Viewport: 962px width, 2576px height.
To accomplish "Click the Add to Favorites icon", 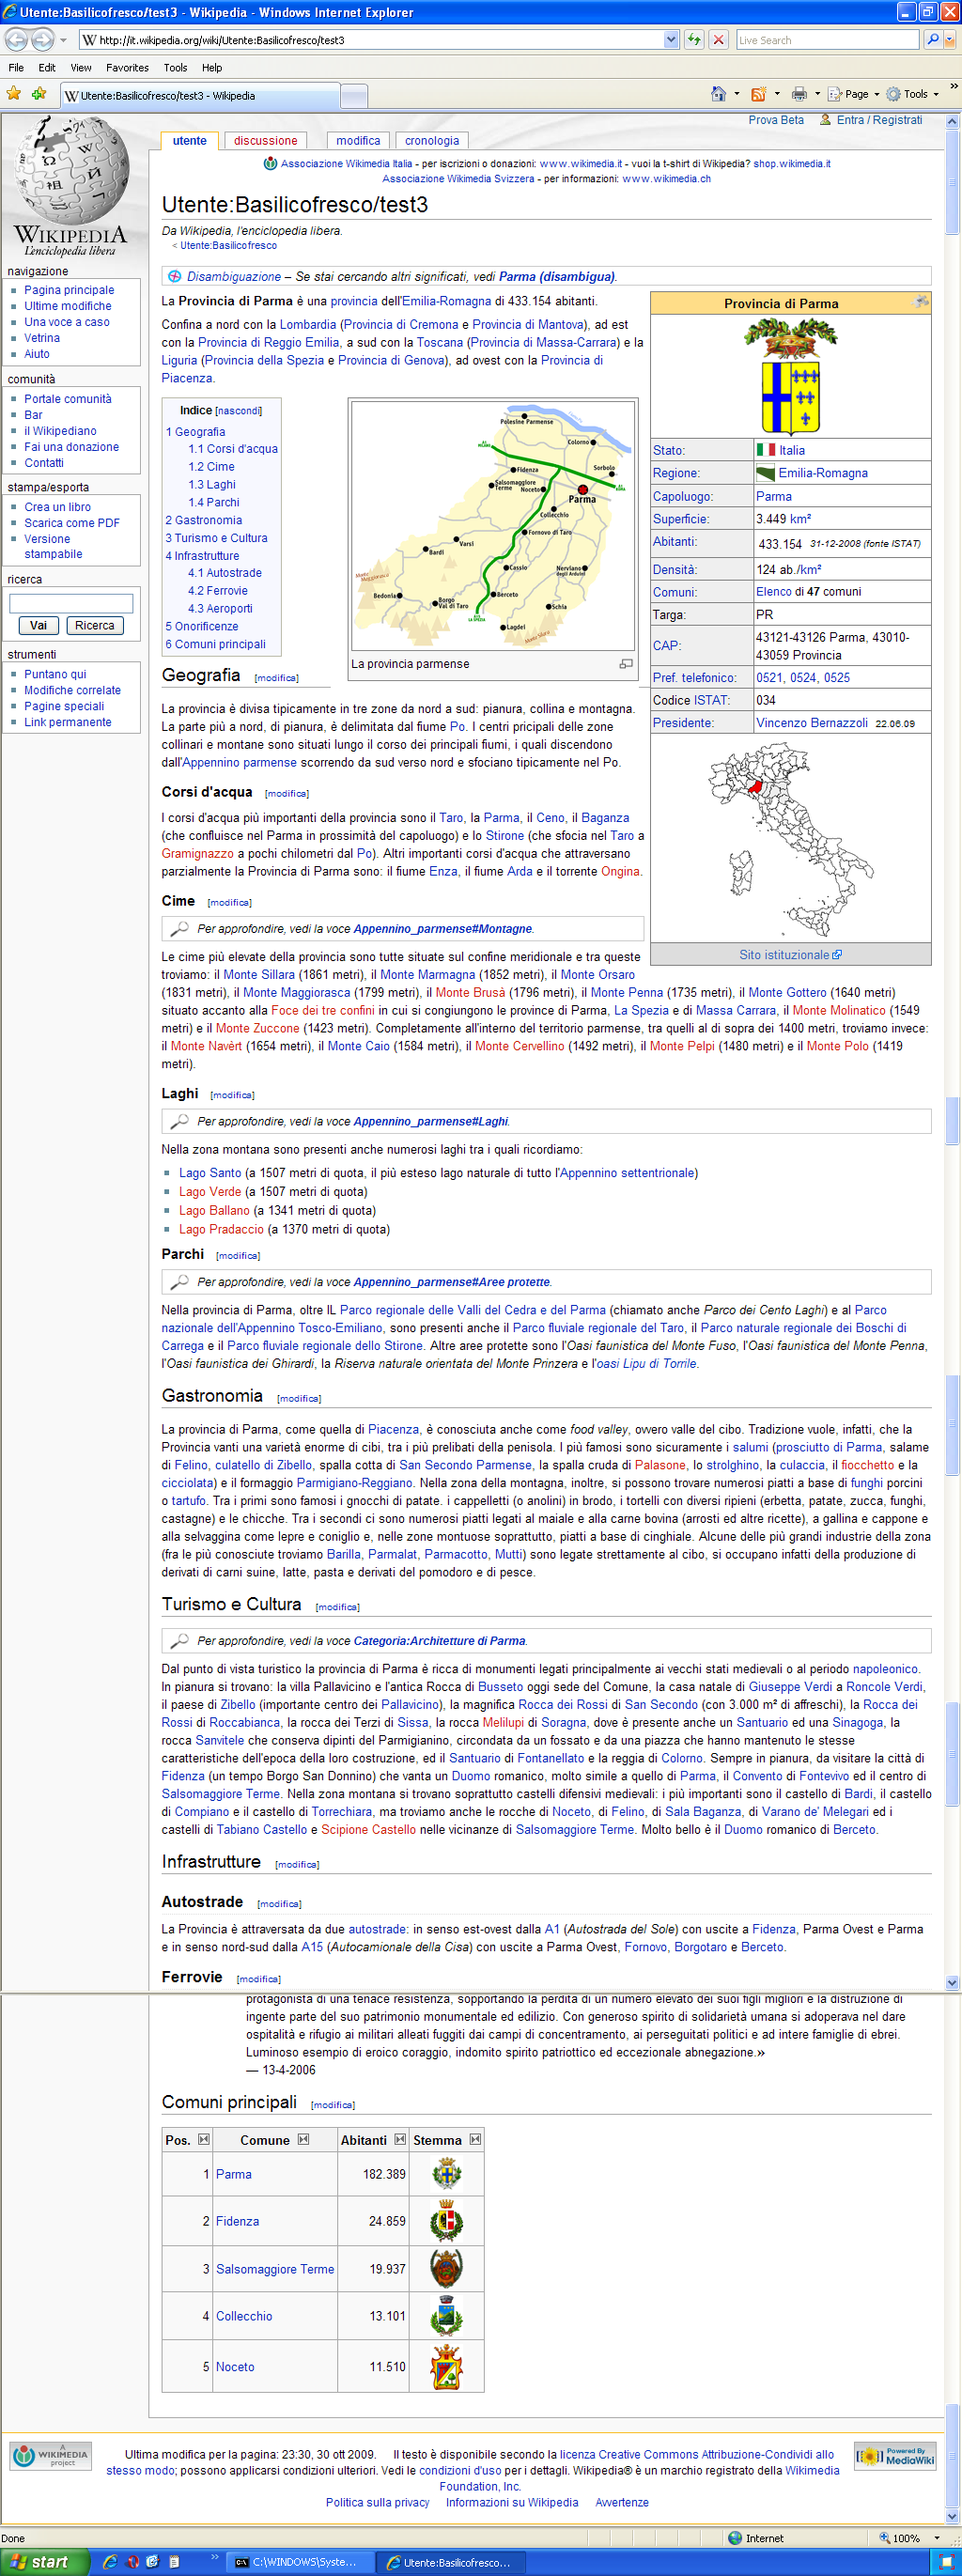I will pos(39,94).
